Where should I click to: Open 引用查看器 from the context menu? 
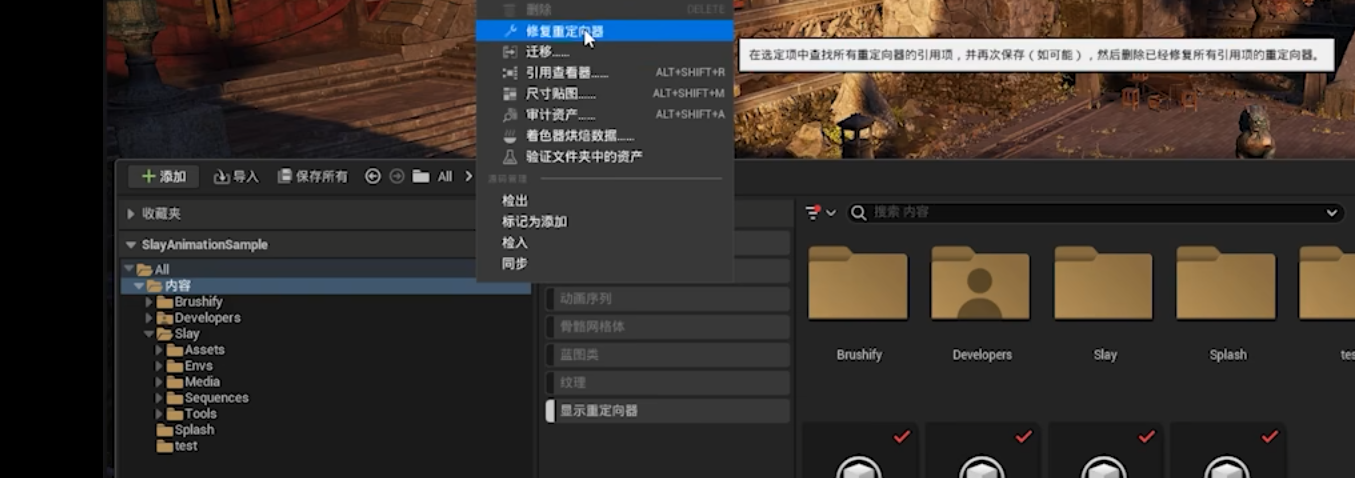click(604, 73)
